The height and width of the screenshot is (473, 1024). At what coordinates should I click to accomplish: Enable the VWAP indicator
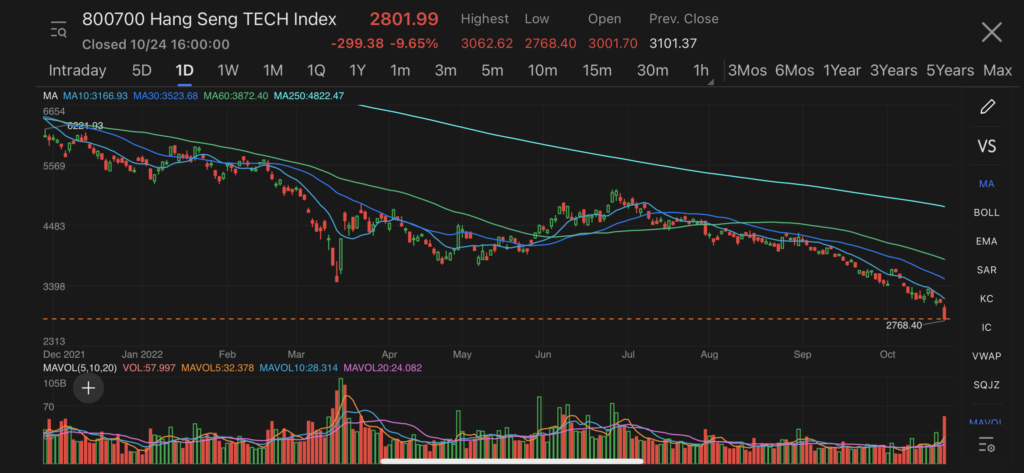pyautogui.click(x=986, y=356)
